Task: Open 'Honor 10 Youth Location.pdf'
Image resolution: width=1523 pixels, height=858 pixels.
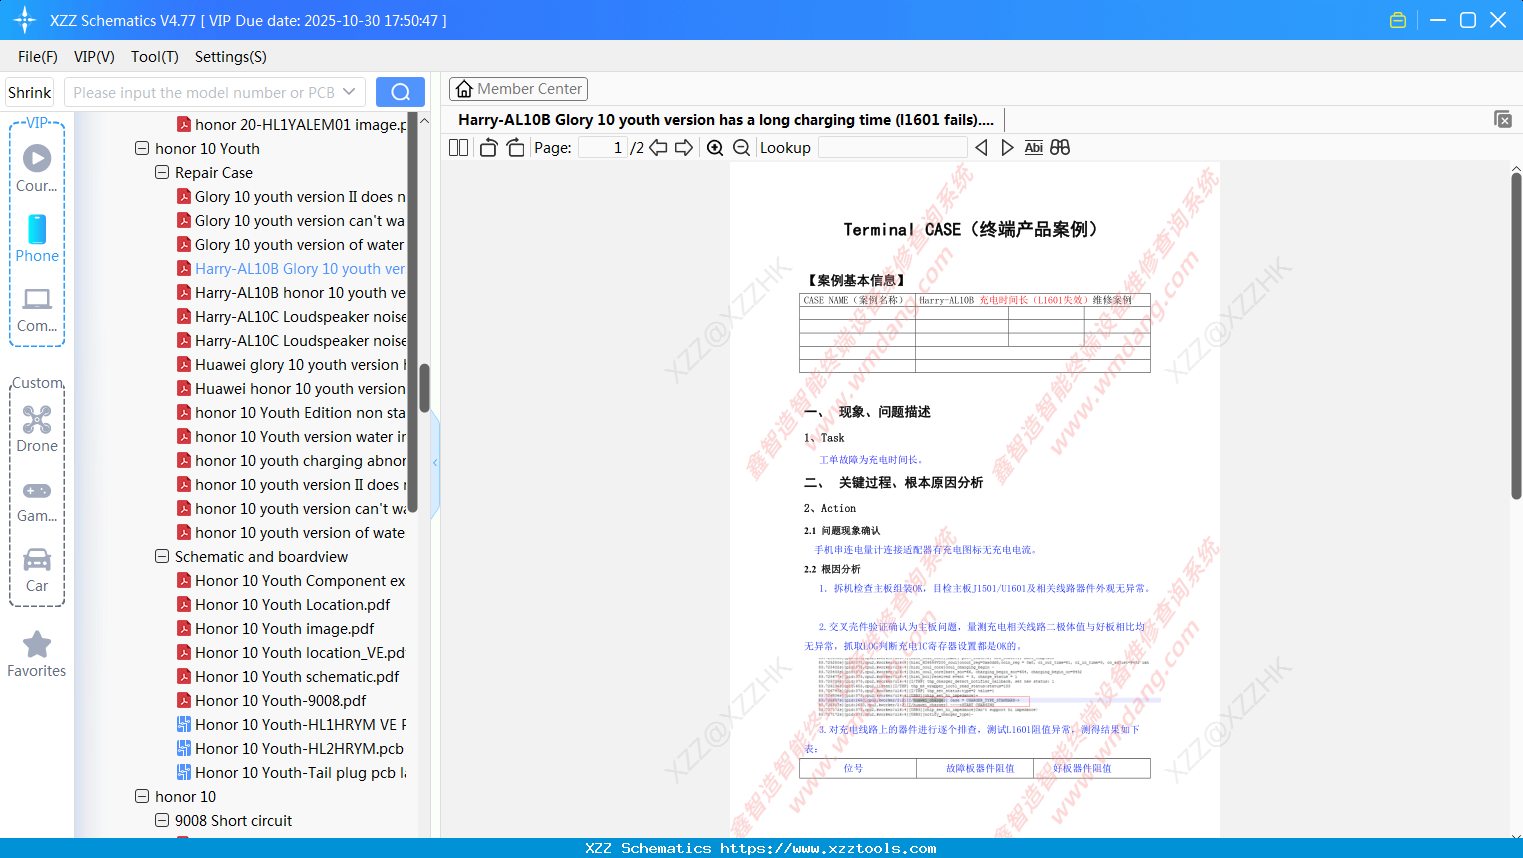Action: click(284, 604)
